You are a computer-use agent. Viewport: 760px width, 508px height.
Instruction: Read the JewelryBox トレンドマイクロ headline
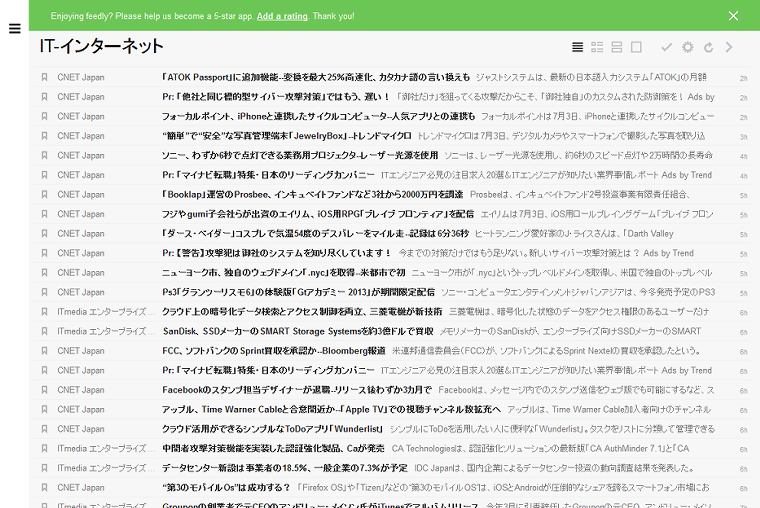pyautogui.click(x=286, y=136)
